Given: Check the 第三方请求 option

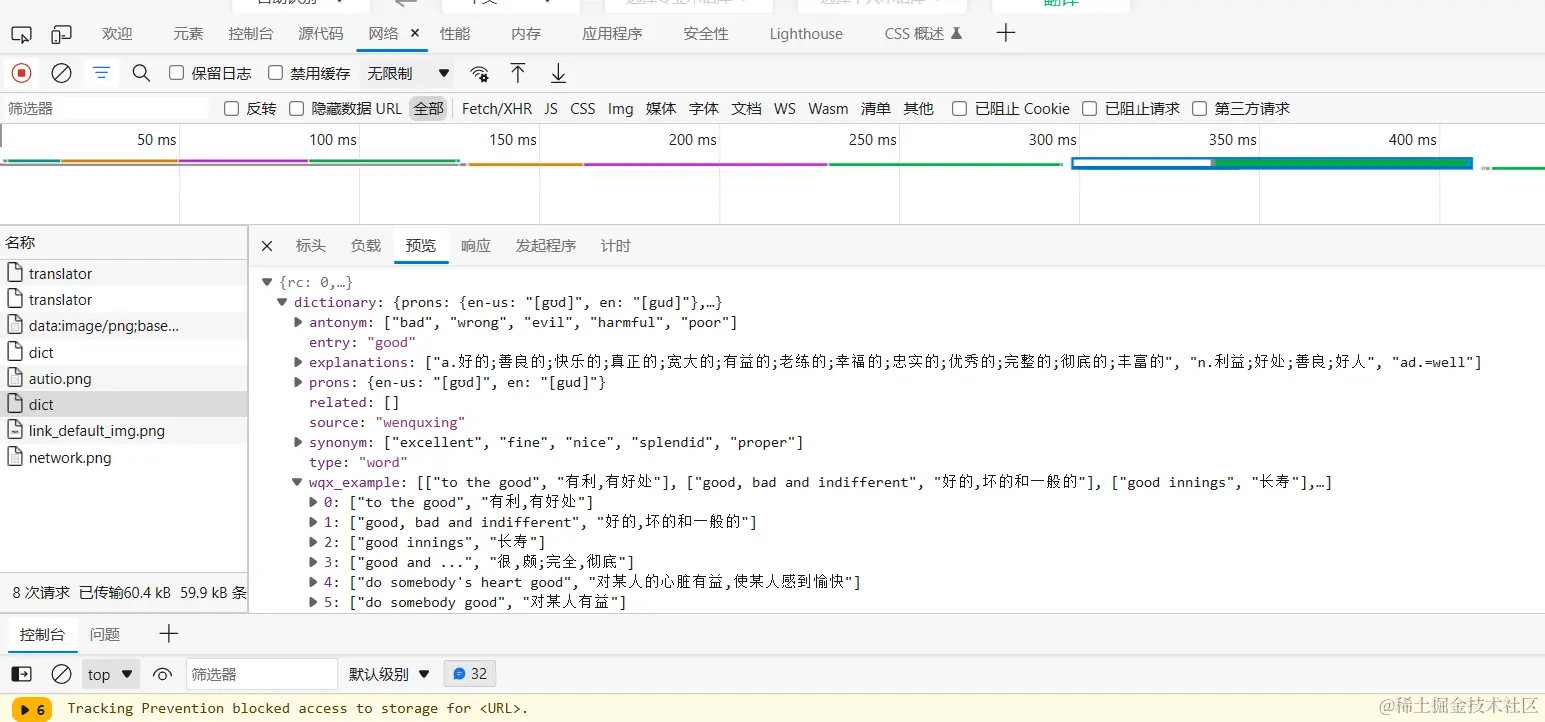Looking at the screenshot, I should tap(1199, 109).
